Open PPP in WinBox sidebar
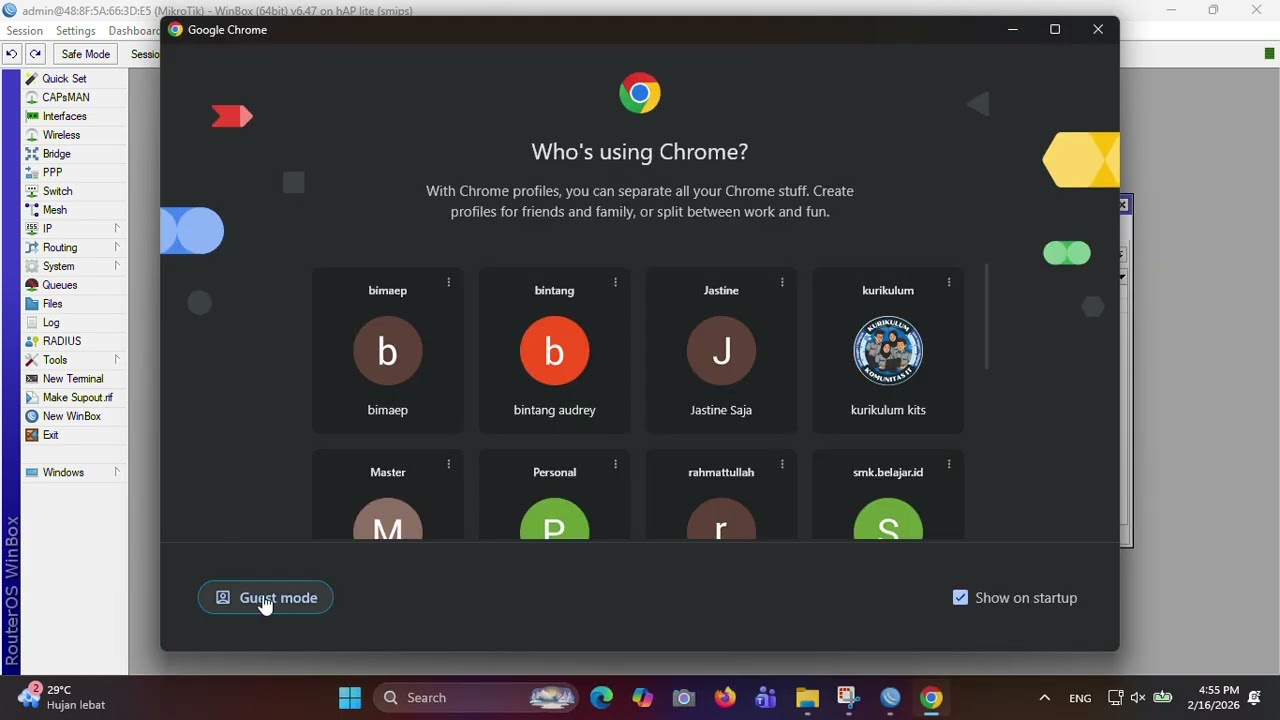Viewport: 1280px width, 720px height. tap(52, 172)
